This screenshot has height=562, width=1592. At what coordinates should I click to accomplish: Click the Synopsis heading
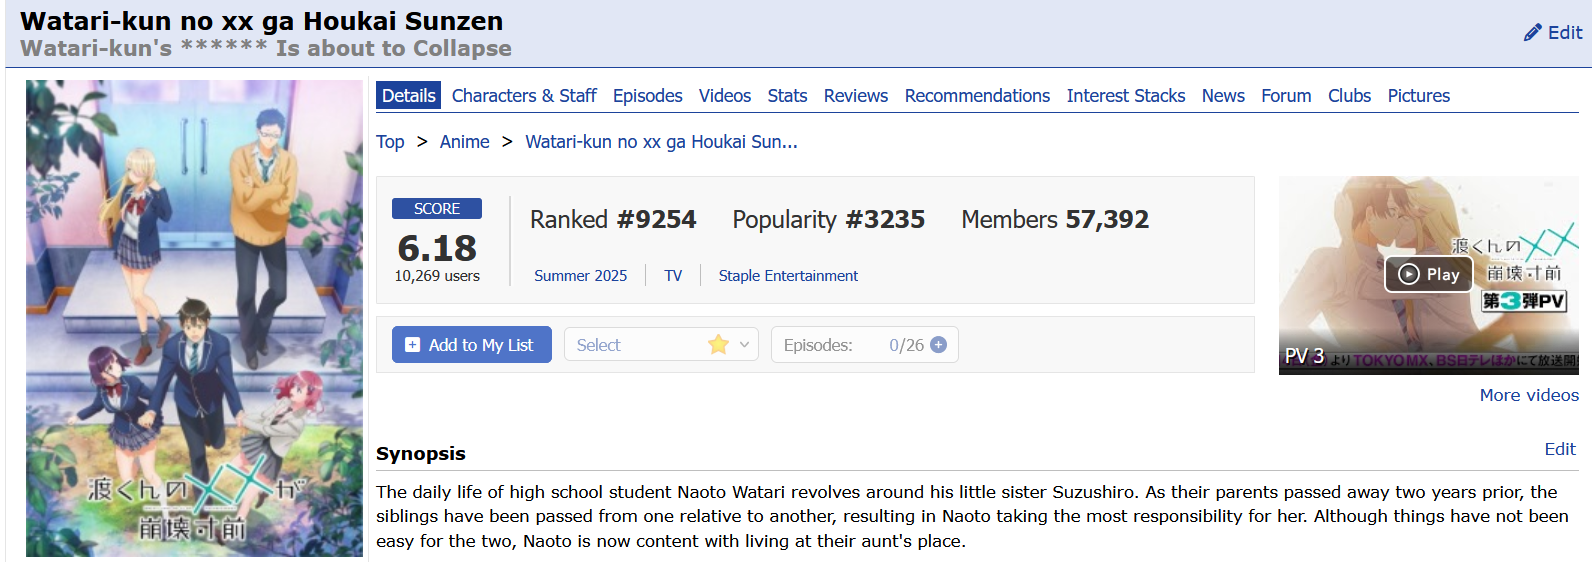421,453
